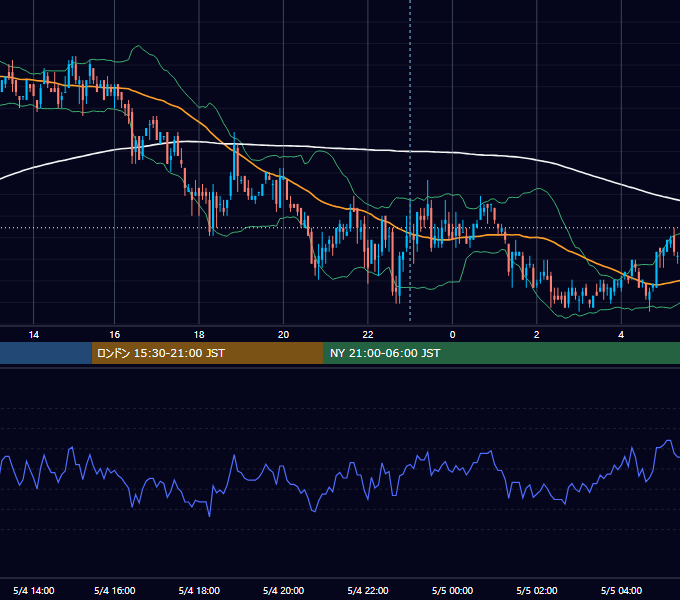Click the 5/4 22:00 timestamp on bottom axis

(368, 590)
